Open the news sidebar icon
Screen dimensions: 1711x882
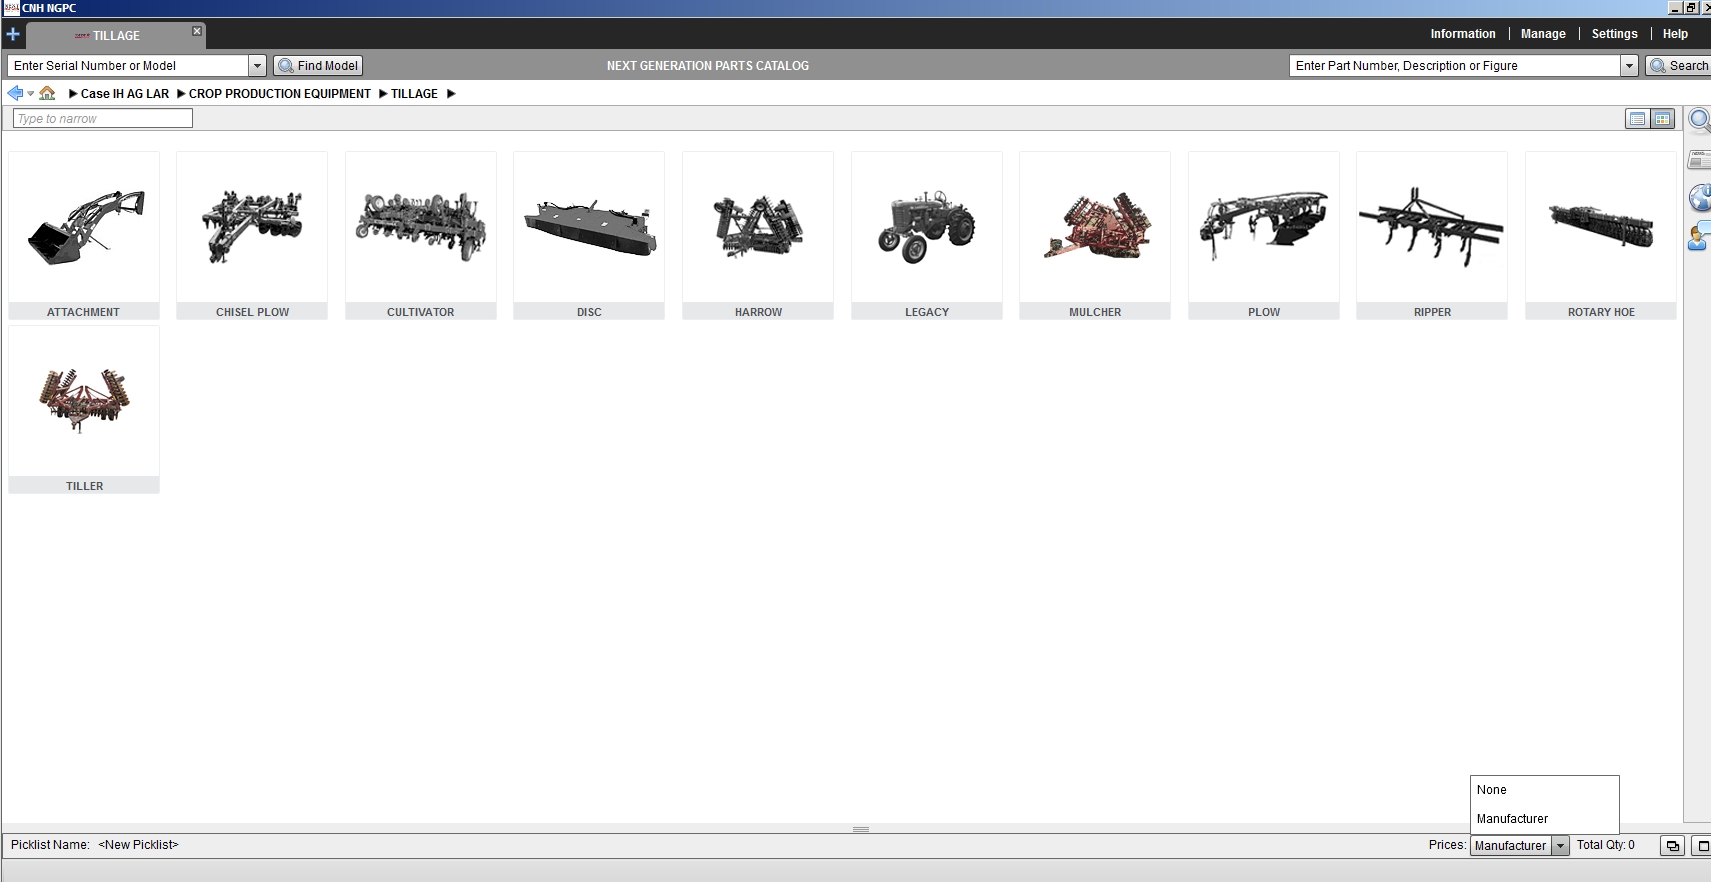pyautogui.click(x=1699, y=160)
